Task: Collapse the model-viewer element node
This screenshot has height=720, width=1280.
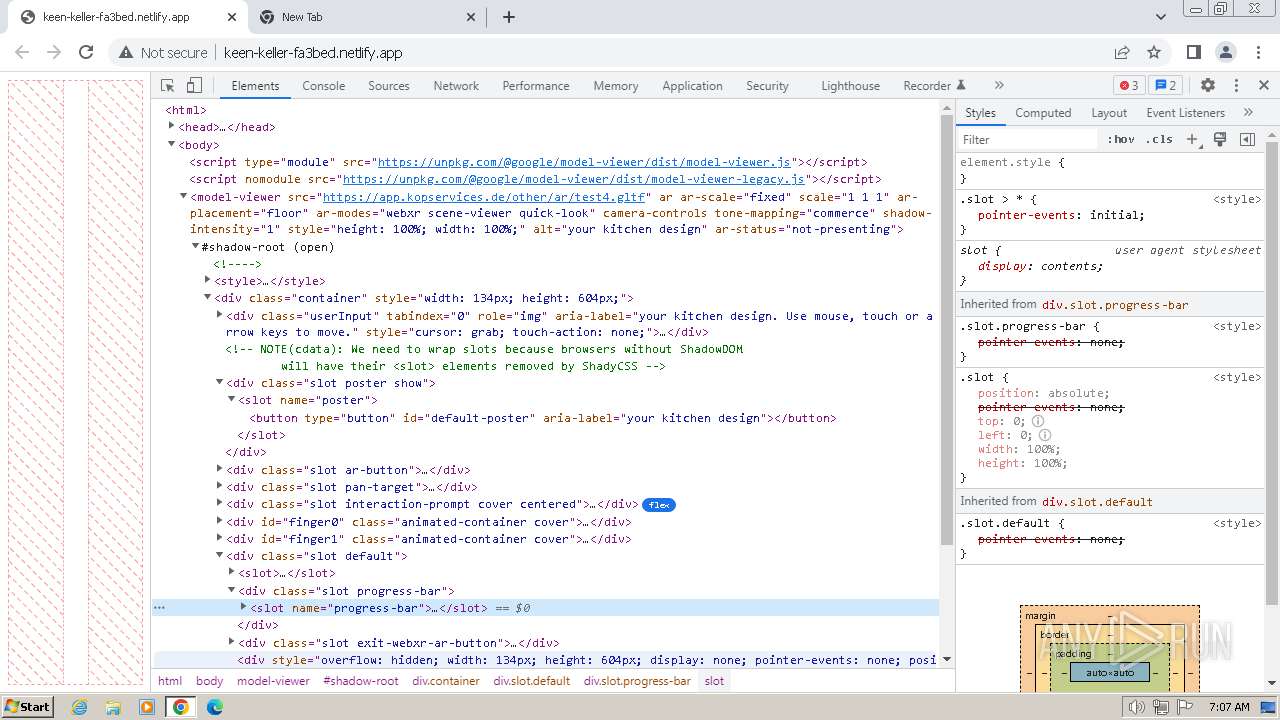Action: (x=184, y=196)
